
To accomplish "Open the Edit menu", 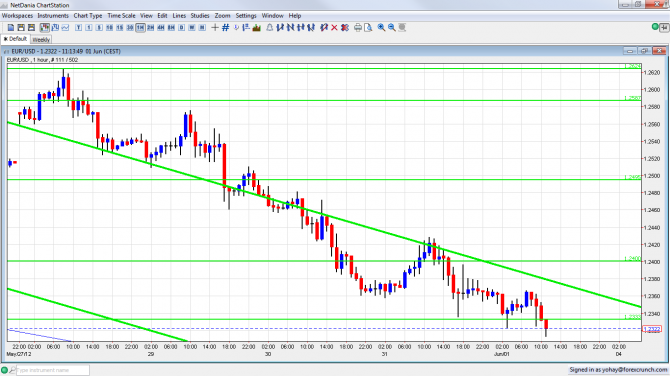I will pos(162,16).
